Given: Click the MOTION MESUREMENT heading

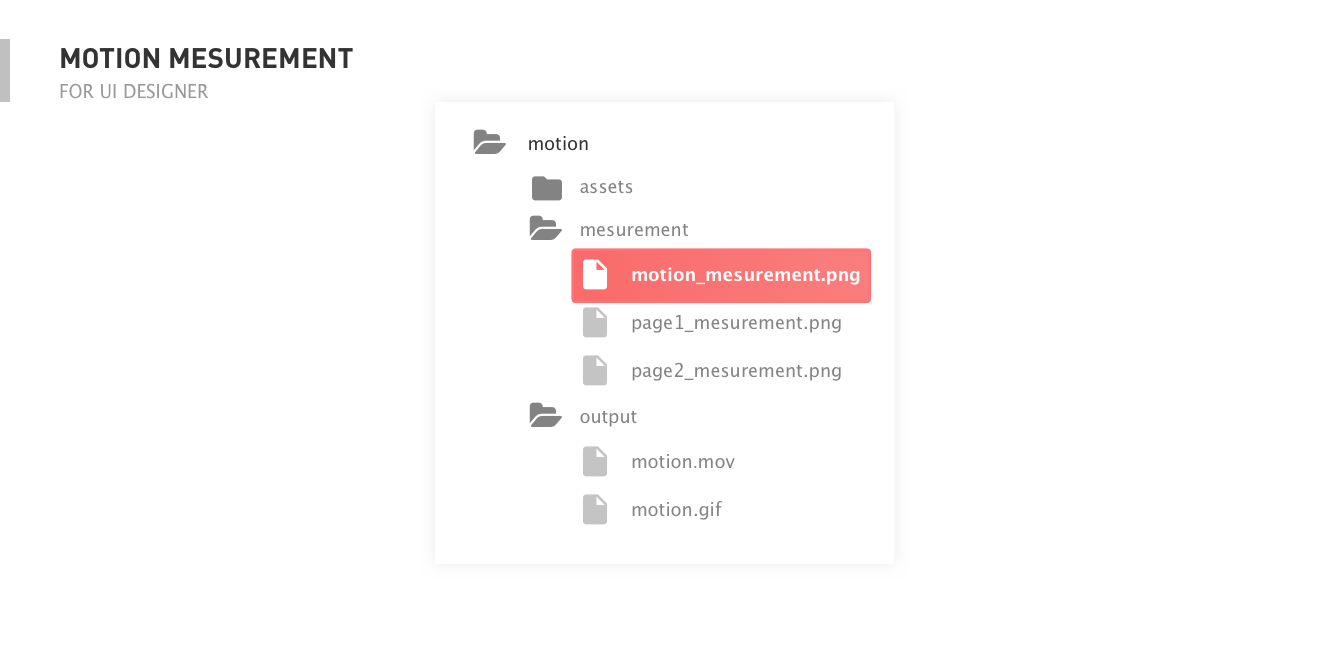Looking at the screenshot, I should (x=206, y=59).
